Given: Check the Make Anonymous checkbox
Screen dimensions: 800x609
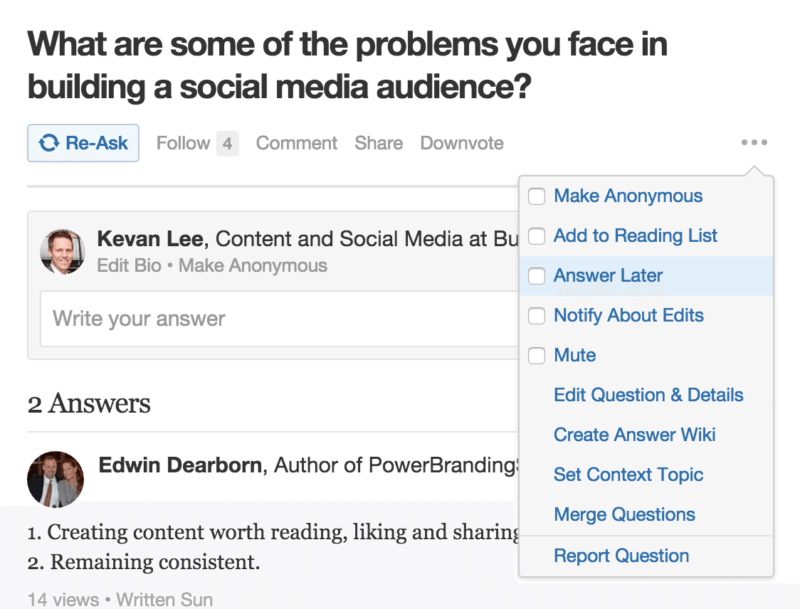Looking at the screenshot, I should pyautogui.click(x=537, y=196).
